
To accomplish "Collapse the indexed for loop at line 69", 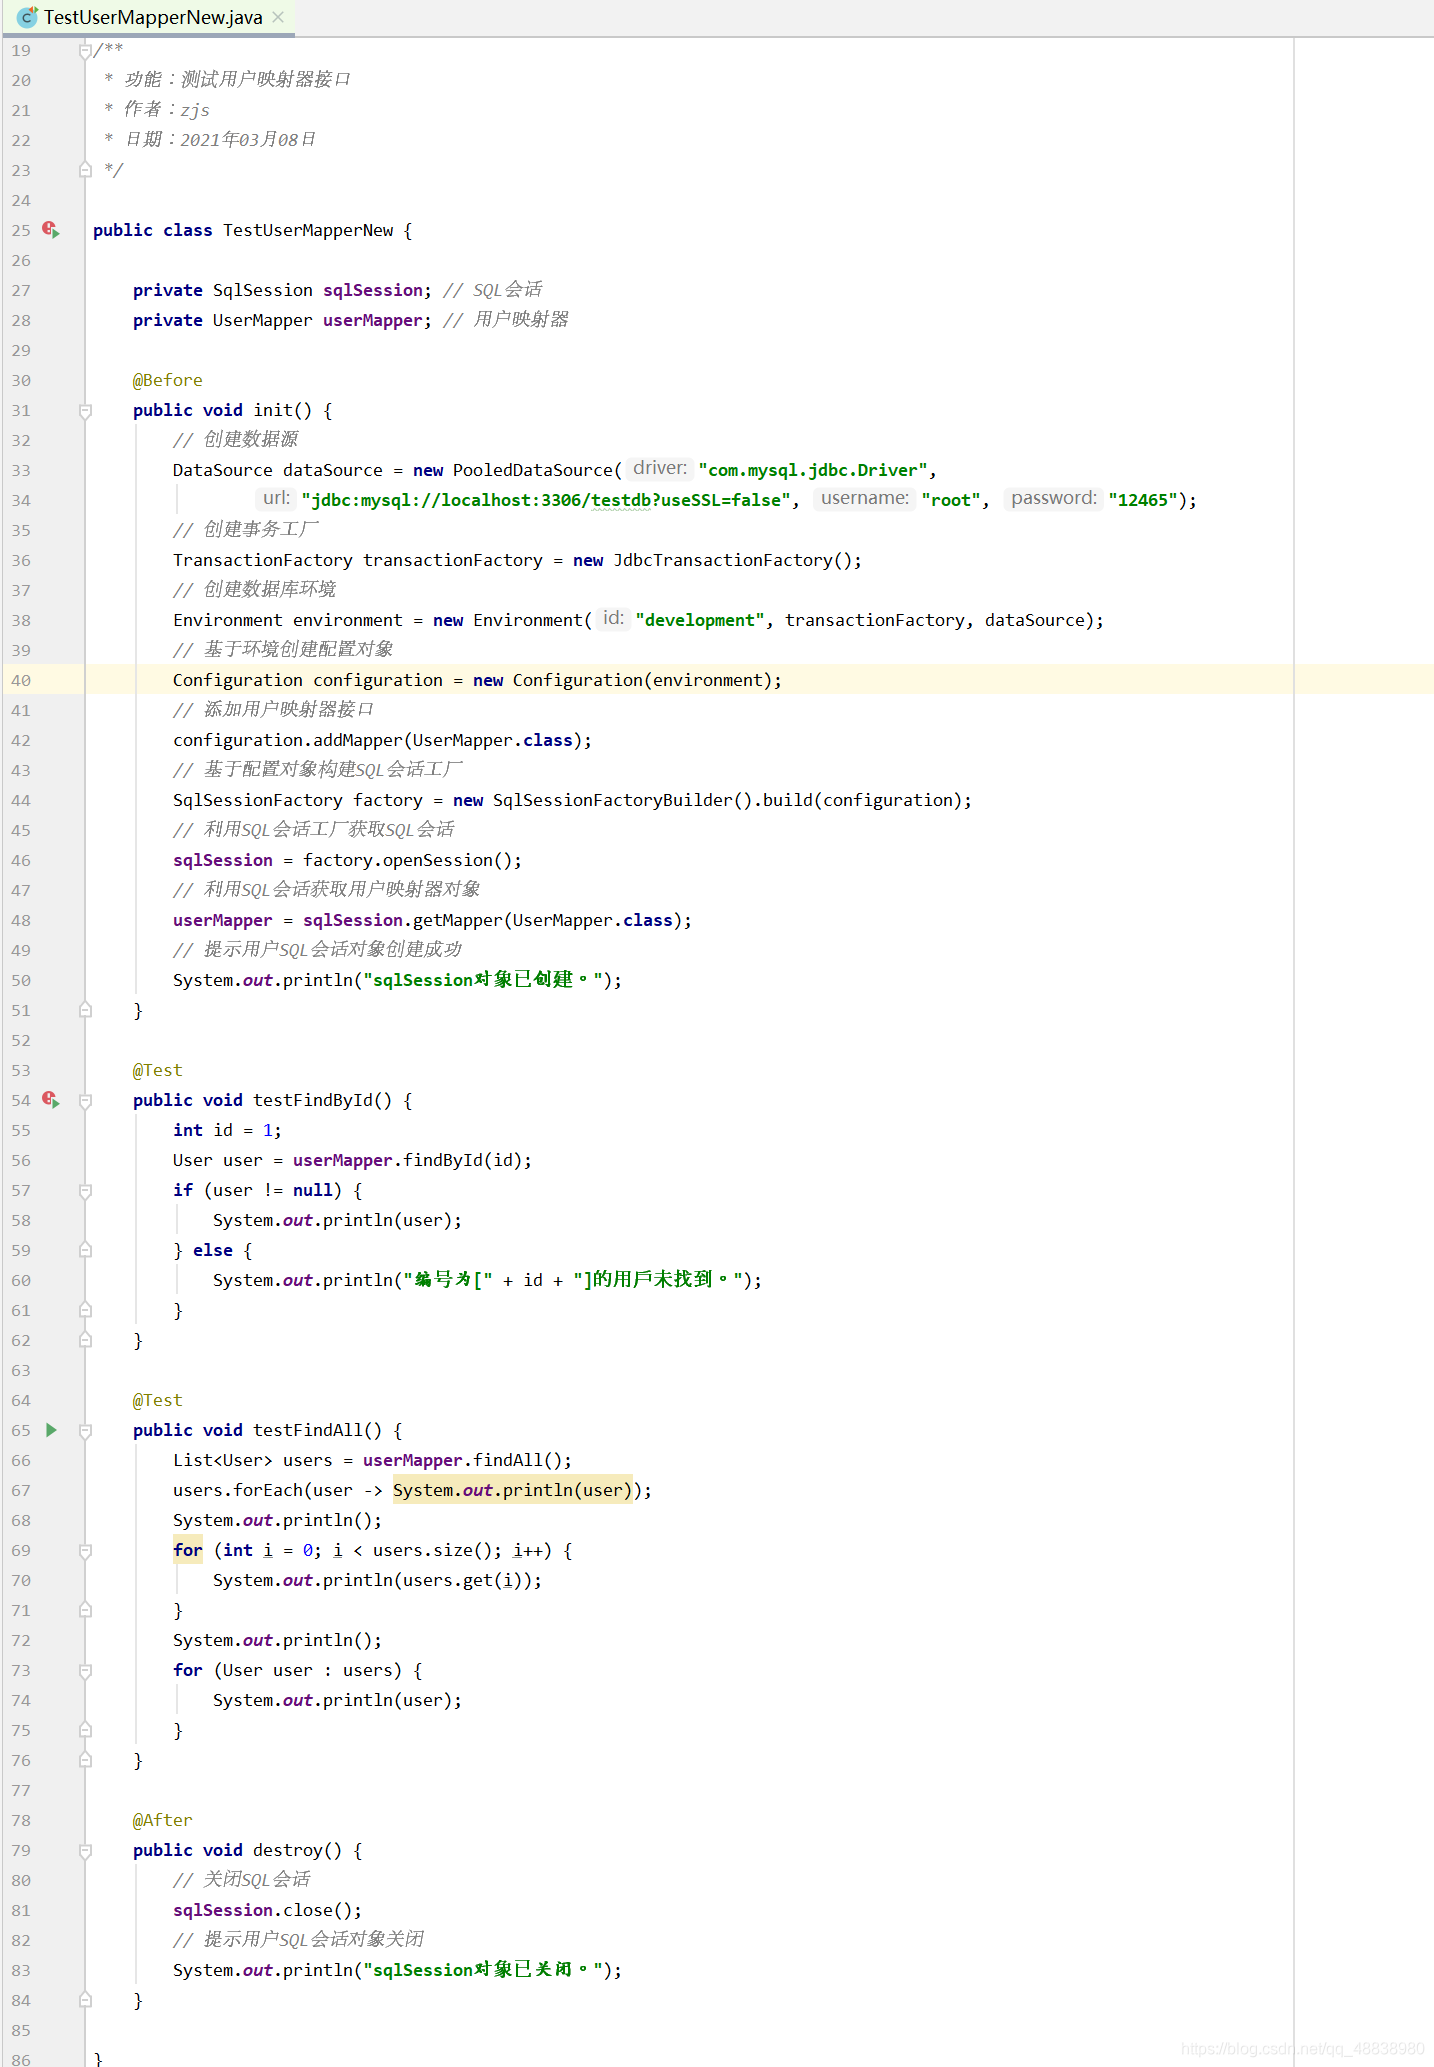I will point(85,1551).
